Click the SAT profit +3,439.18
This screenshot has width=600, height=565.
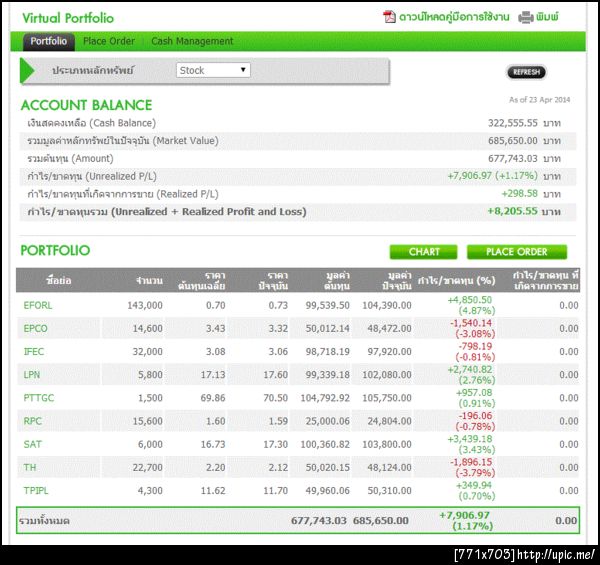470,439
